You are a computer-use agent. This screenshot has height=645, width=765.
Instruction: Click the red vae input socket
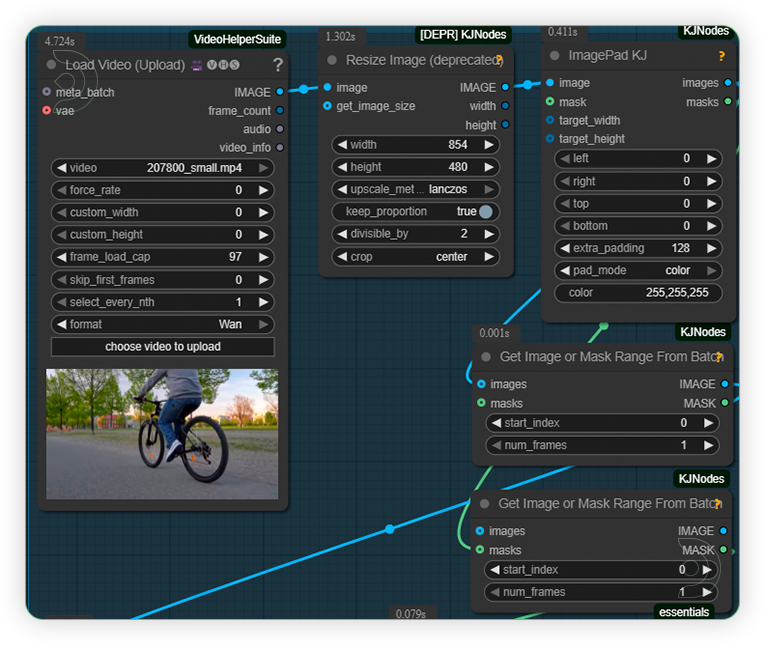click(x=47, y=110)
